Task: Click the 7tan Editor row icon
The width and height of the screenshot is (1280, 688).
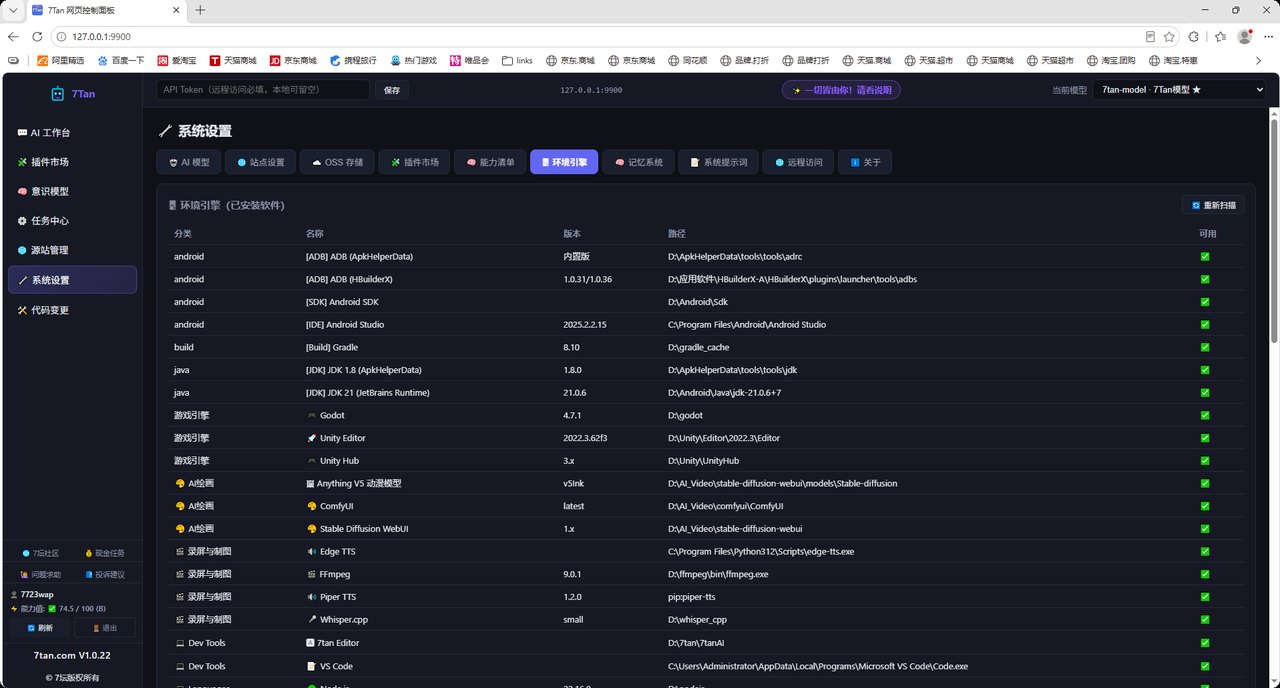Action: point(311,643)
